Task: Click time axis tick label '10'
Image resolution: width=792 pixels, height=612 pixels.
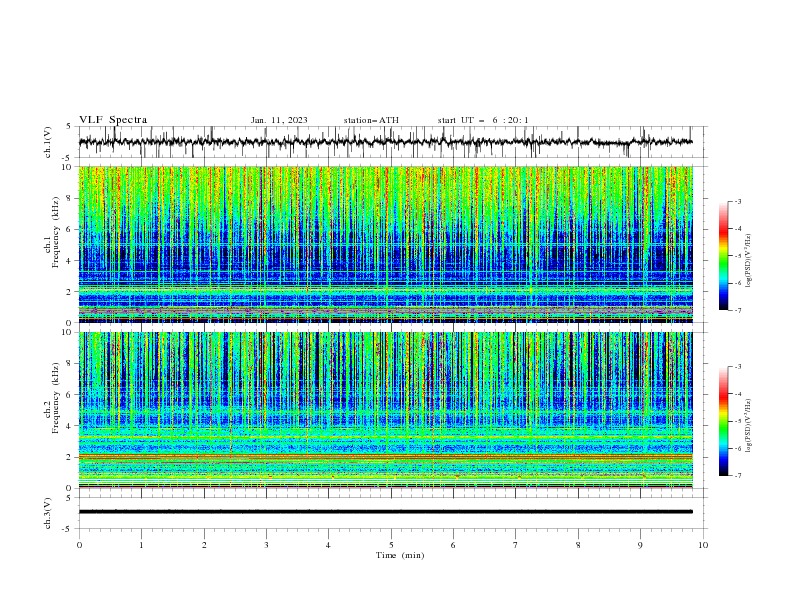Action: 703,545
